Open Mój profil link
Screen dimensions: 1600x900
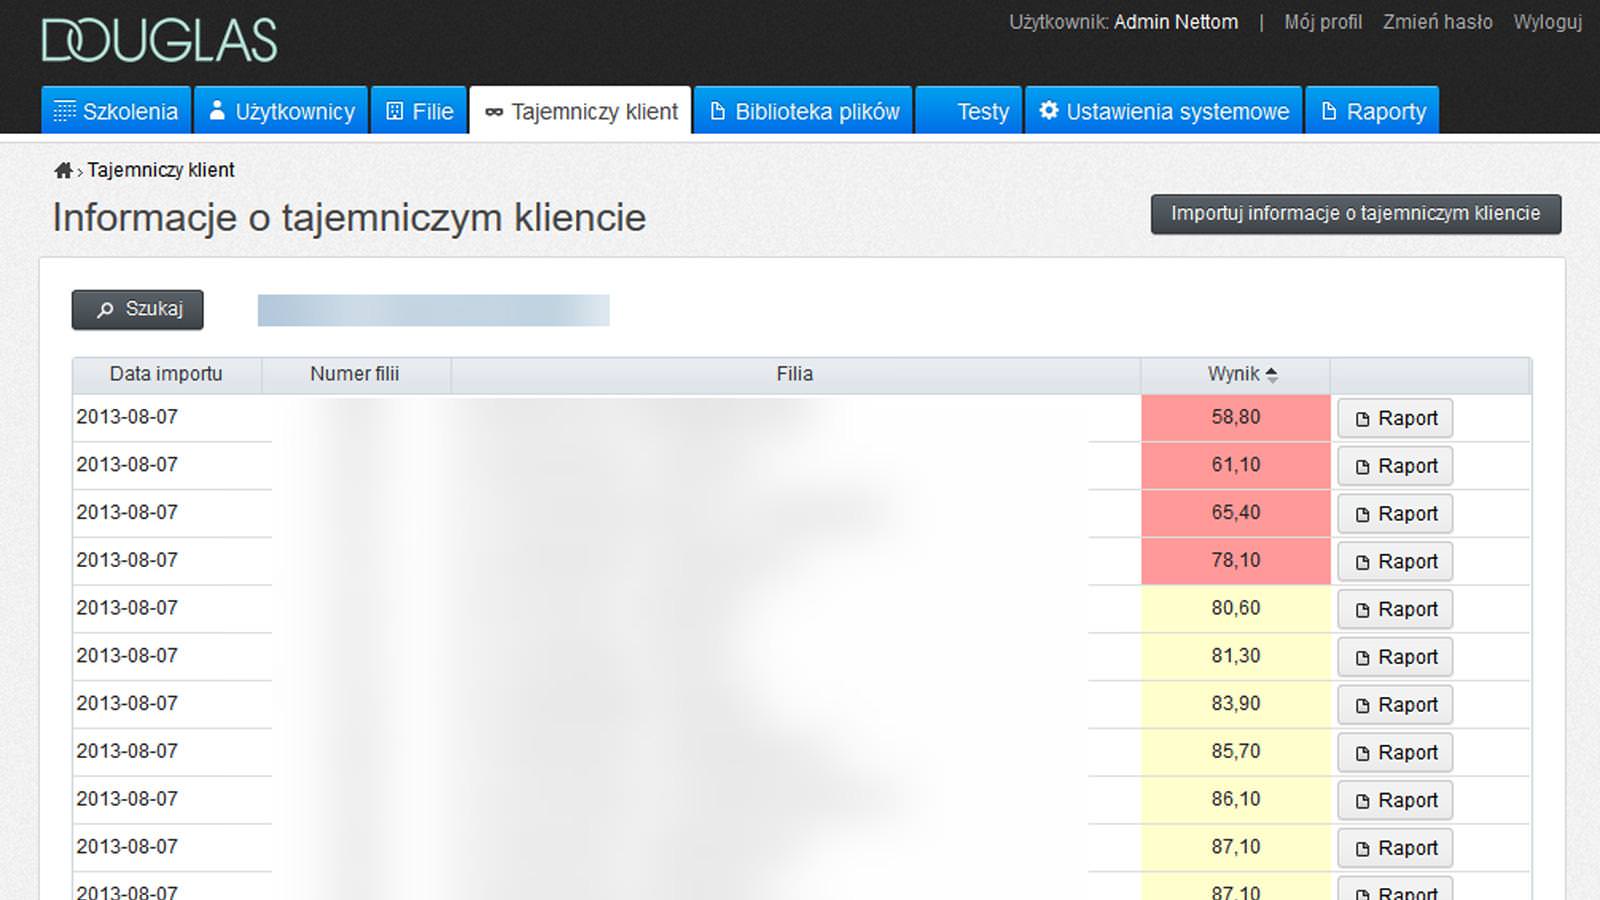(1322, 22)
